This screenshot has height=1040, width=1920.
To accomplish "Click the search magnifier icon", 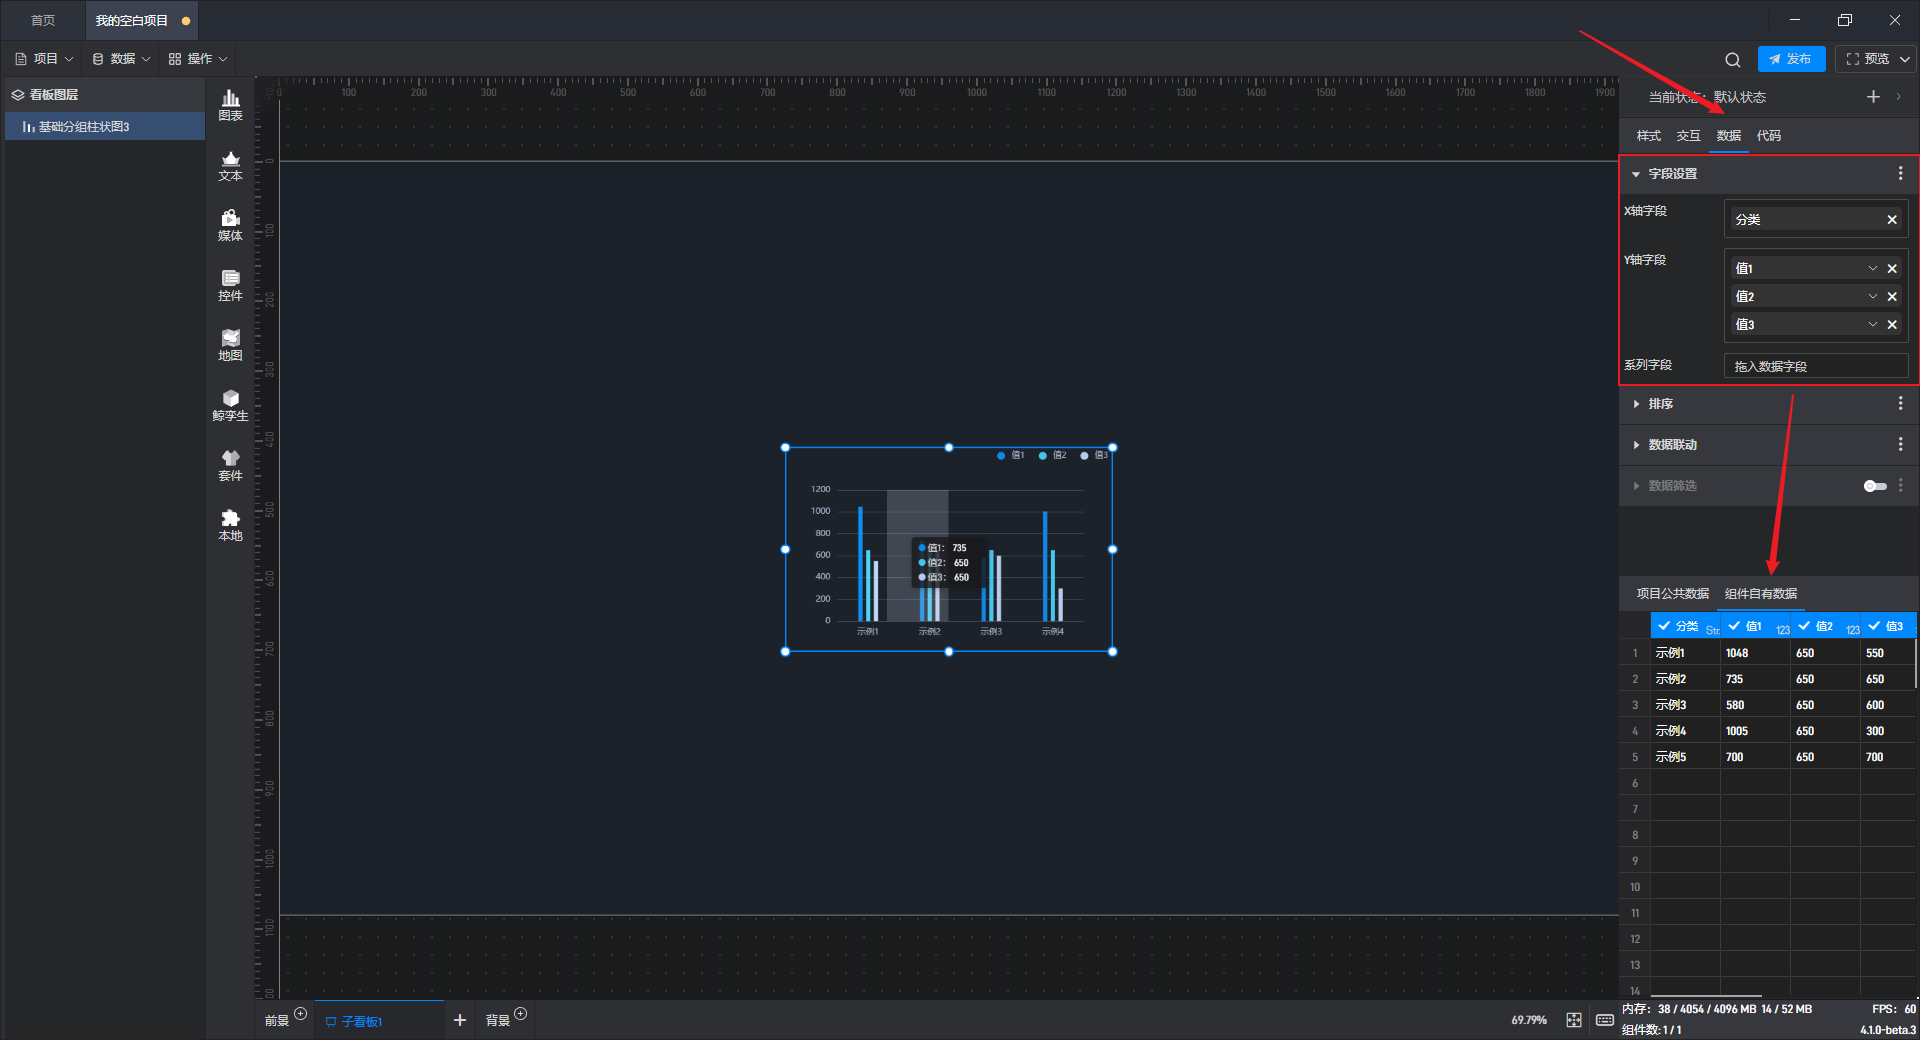I will pyautogui.click(x=1732, y=60).
